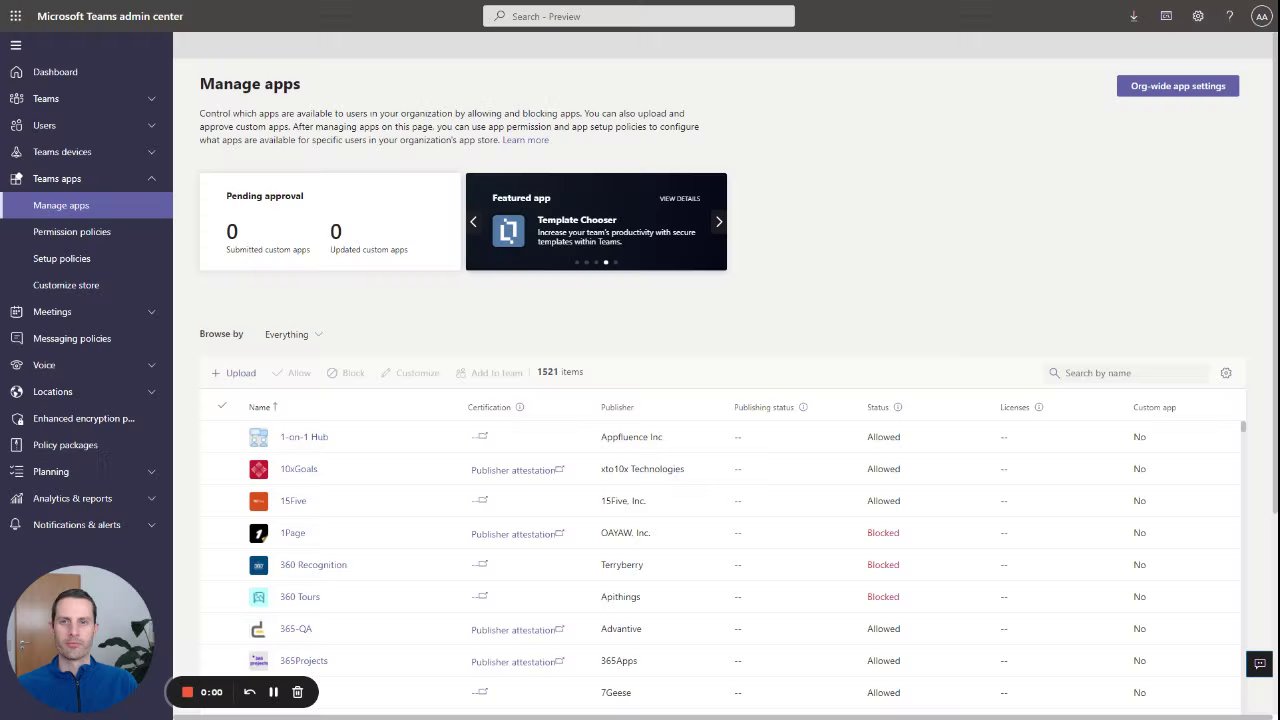Delete the recording with trash icon
The height and width of the screenshot is (720, 1280).
[x=297, y=692]
